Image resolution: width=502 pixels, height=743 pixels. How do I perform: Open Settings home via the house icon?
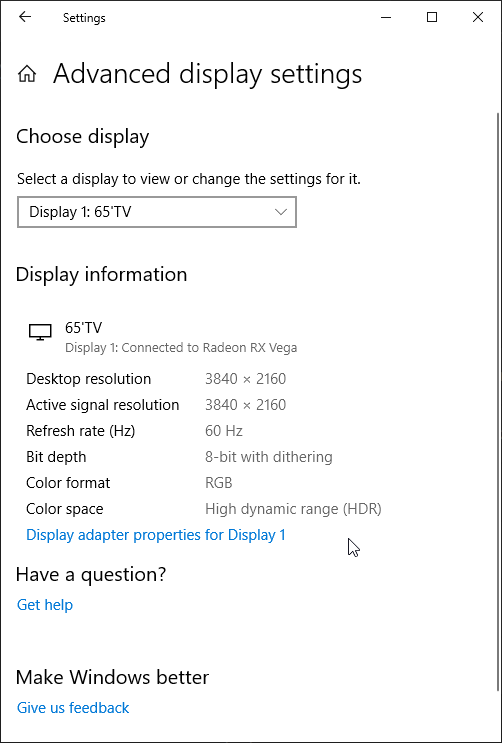[27, 74]
